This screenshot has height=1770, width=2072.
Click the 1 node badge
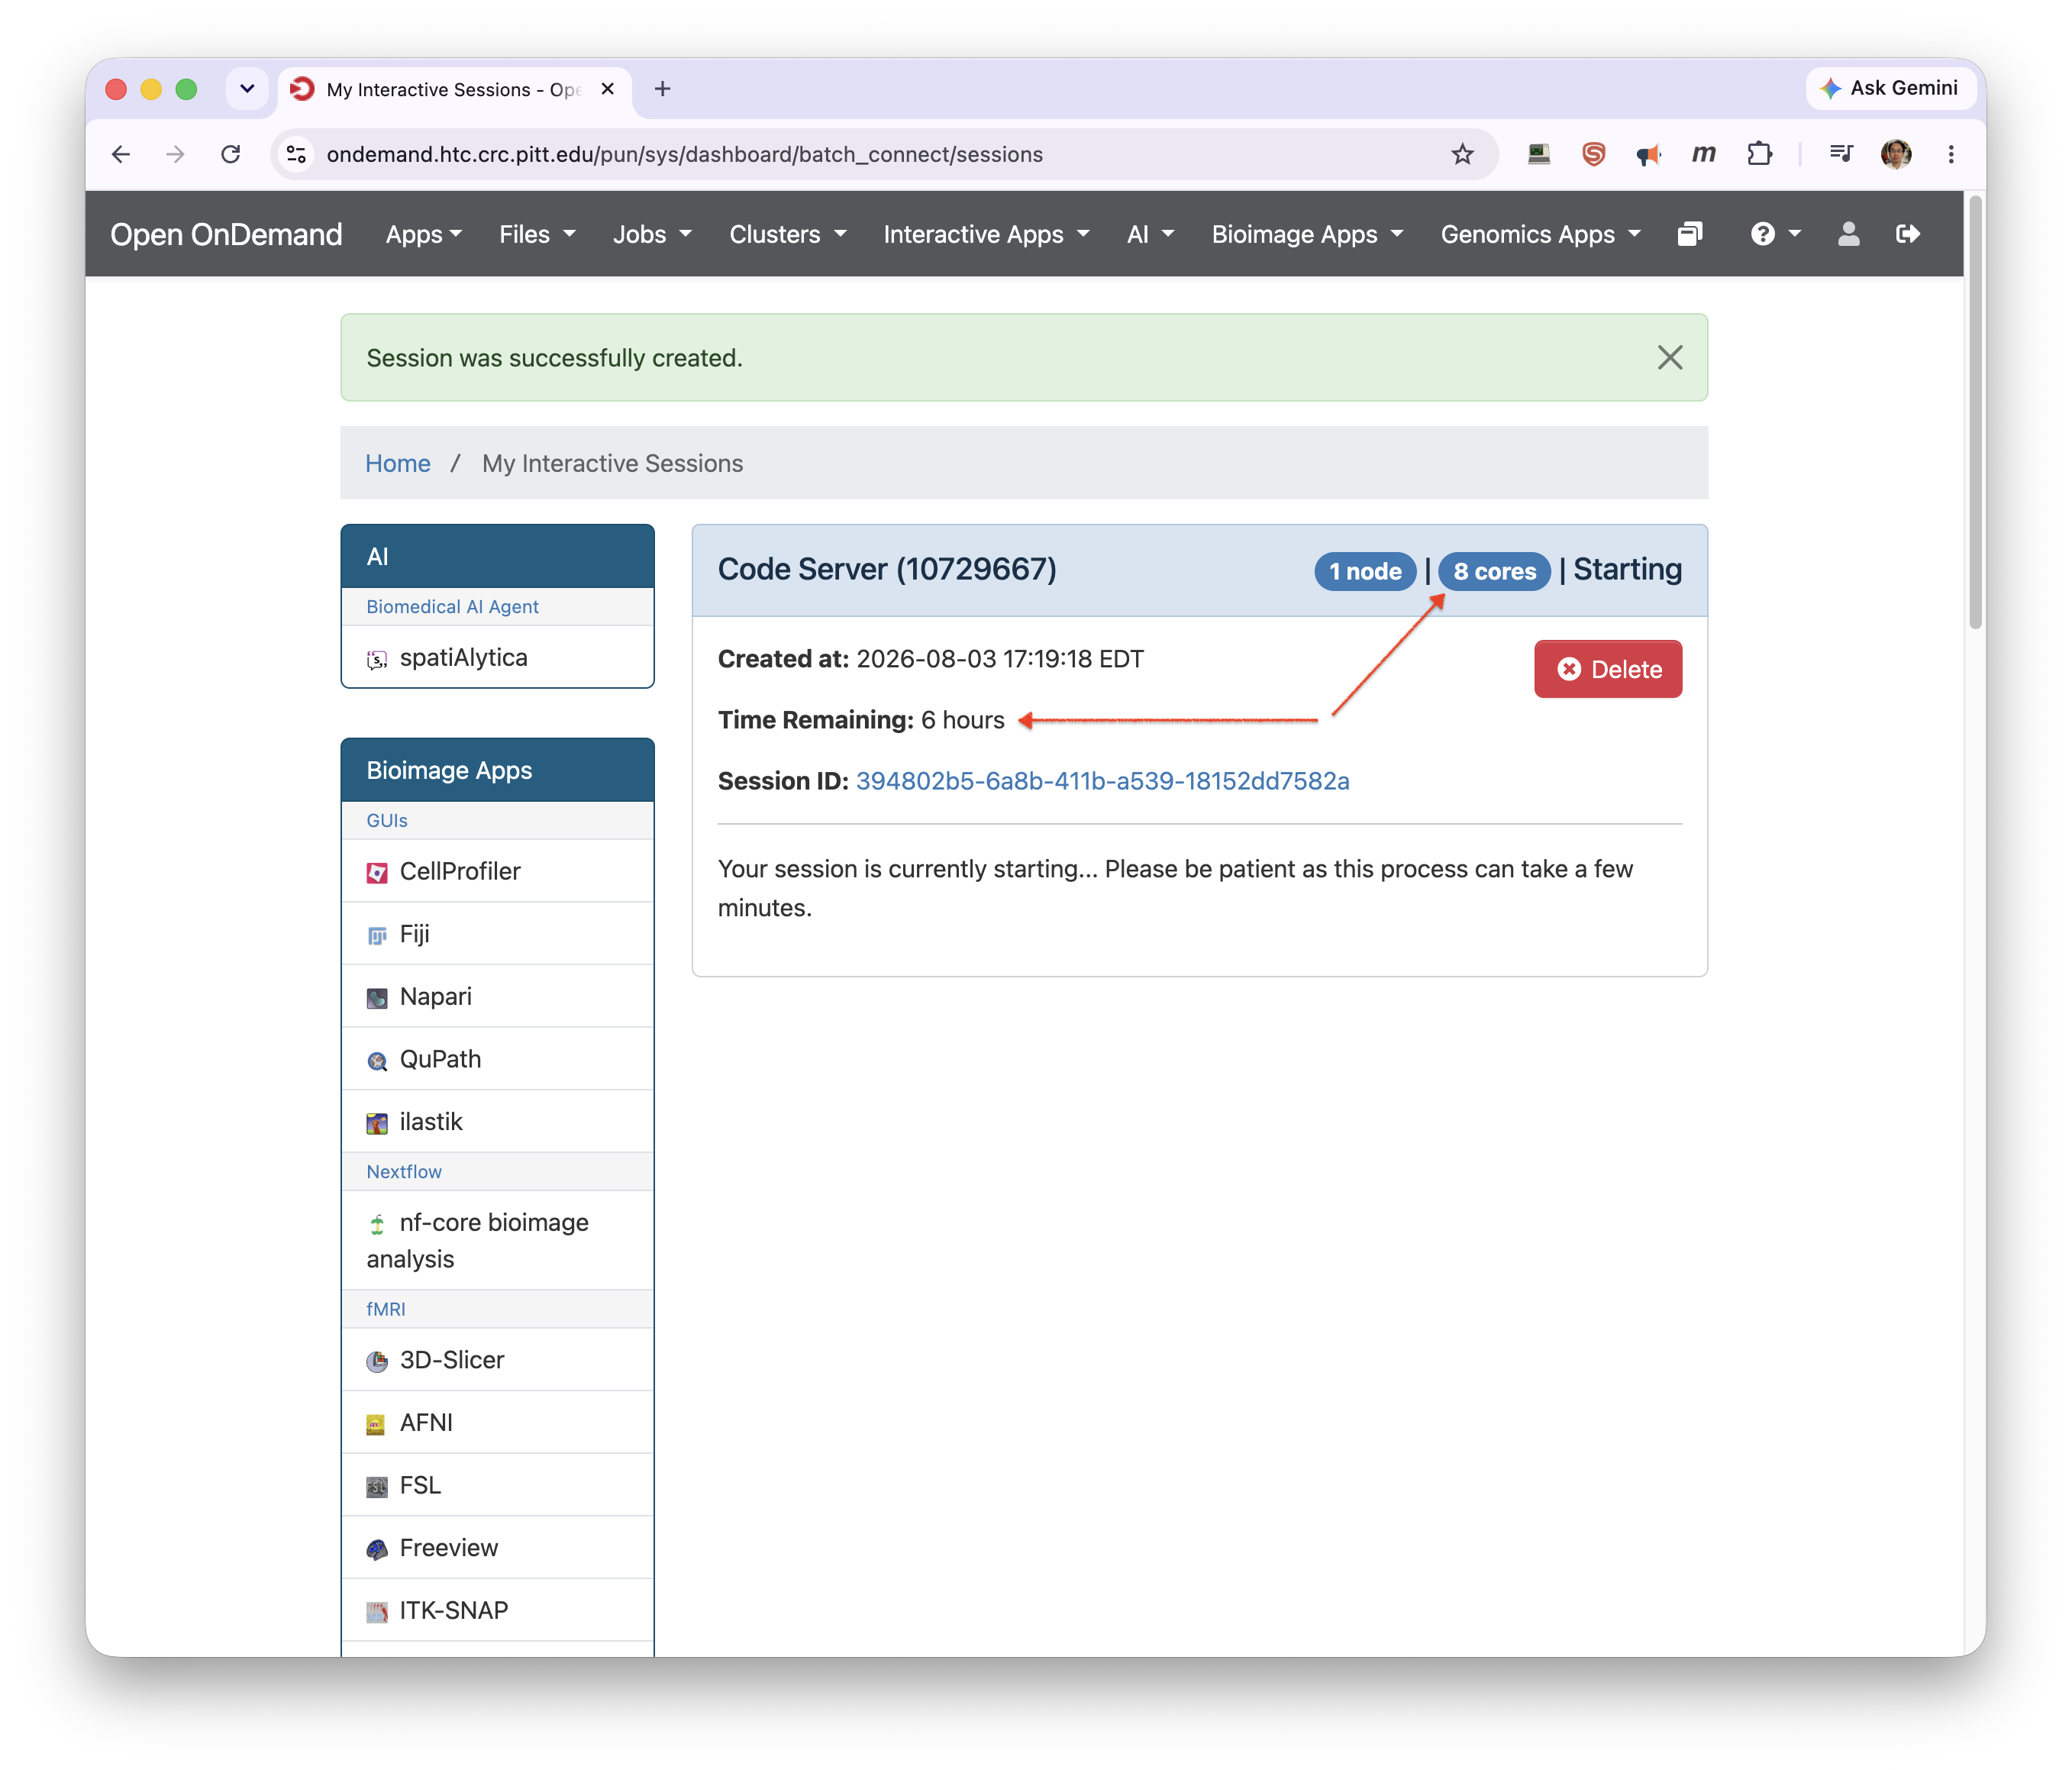click(x=1365, y=571)
